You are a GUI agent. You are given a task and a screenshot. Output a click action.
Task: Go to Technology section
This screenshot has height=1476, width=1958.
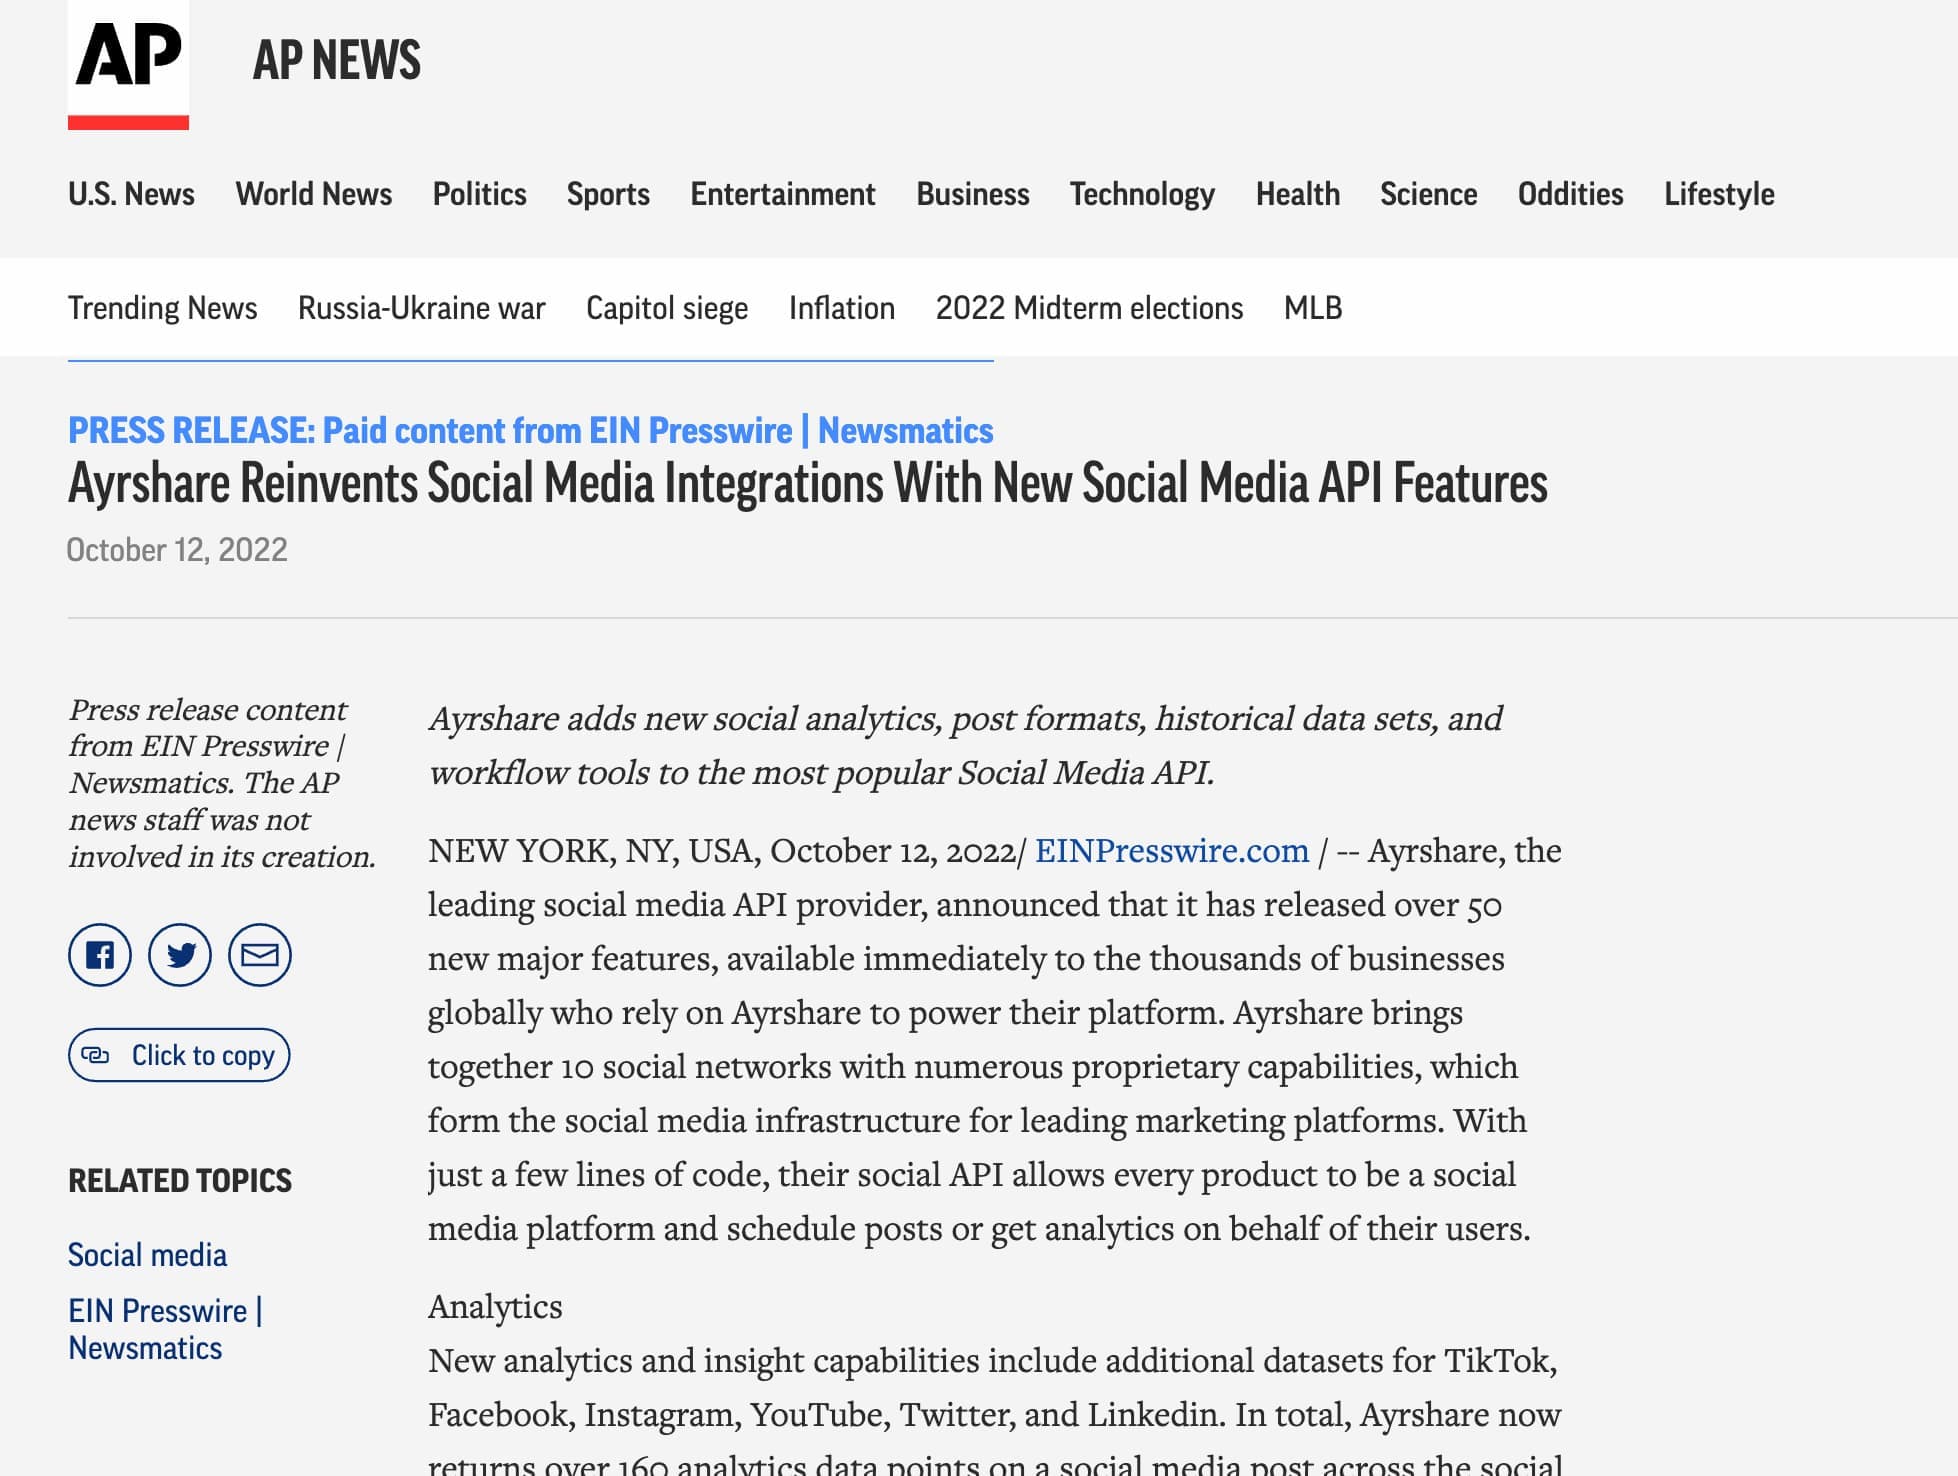1143,194
